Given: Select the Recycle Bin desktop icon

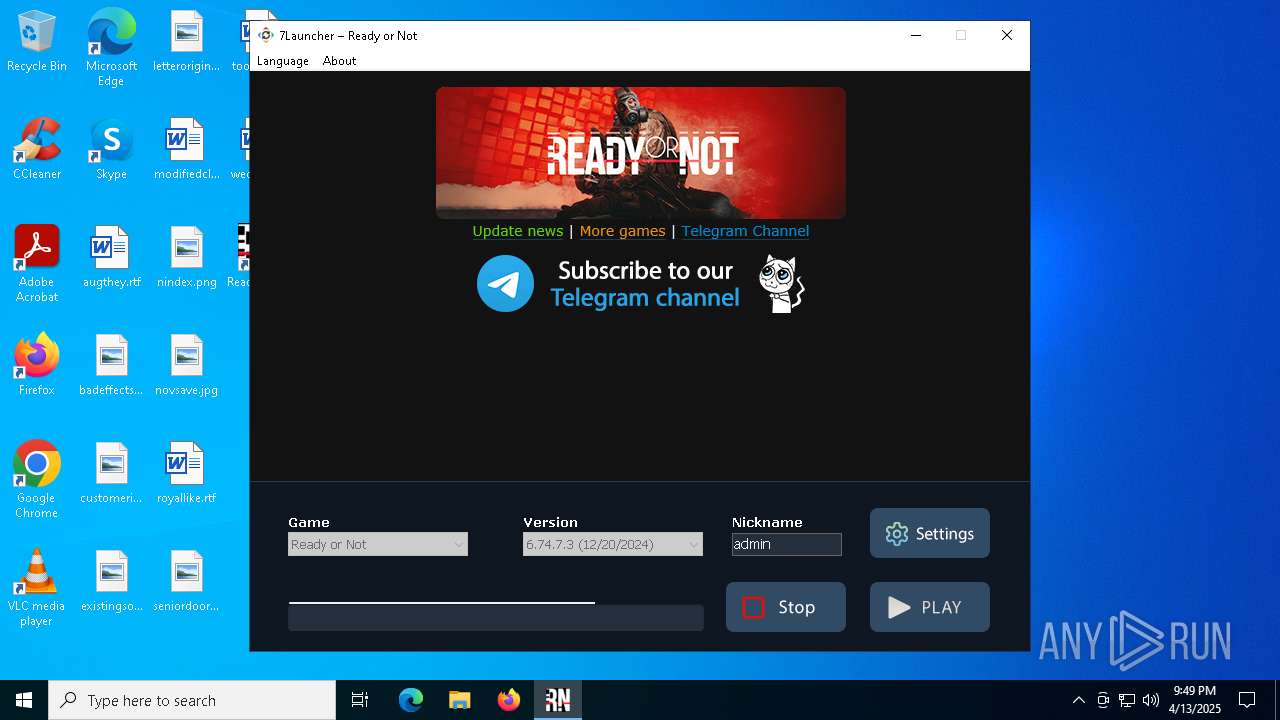Looking at the screenshot, I should point(37,42).
